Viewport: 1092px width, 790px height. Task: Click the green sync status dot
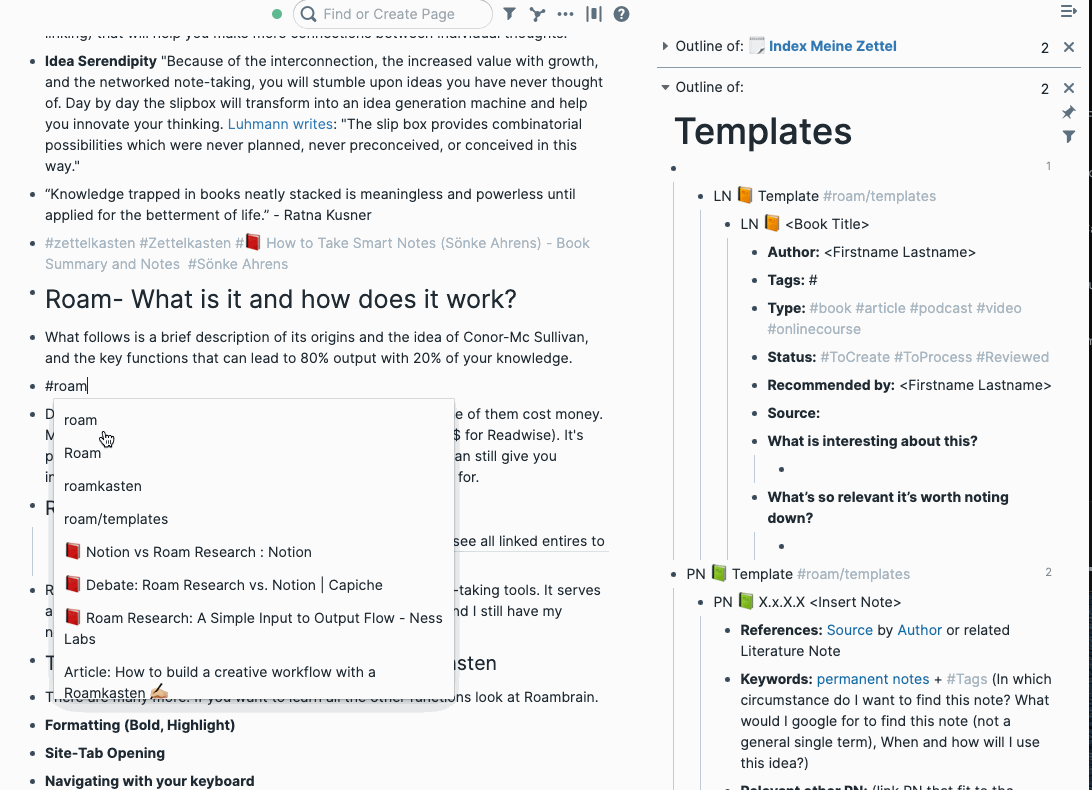point(276,14)
